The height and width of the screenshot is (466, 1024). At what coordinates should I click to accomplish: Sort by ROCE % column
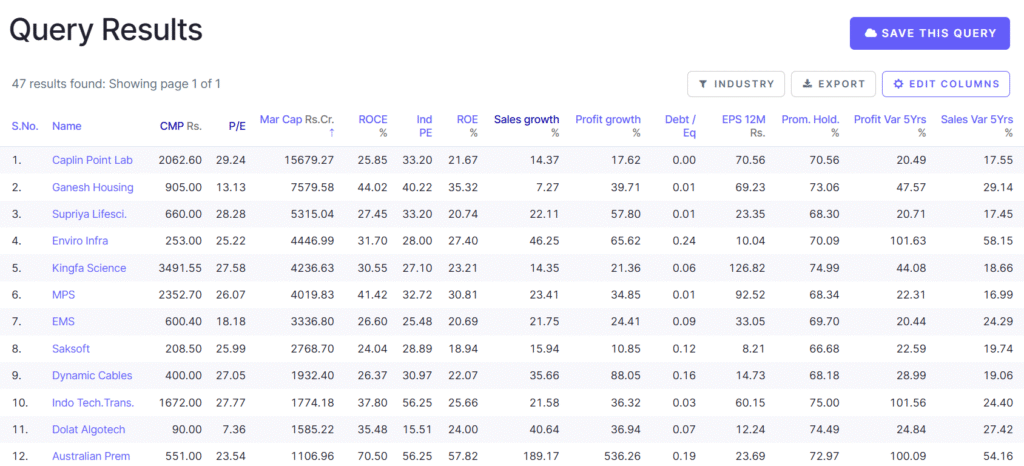click(373, 126)
